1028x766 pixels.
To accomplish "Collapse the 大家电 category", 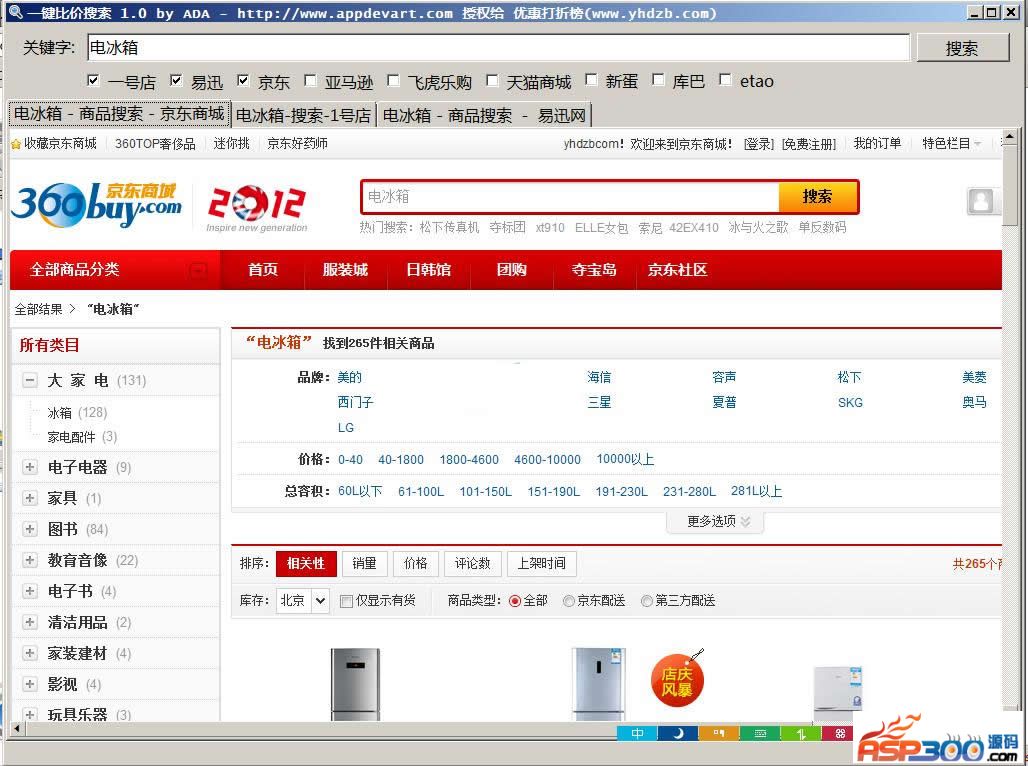I will pos(30,380).
